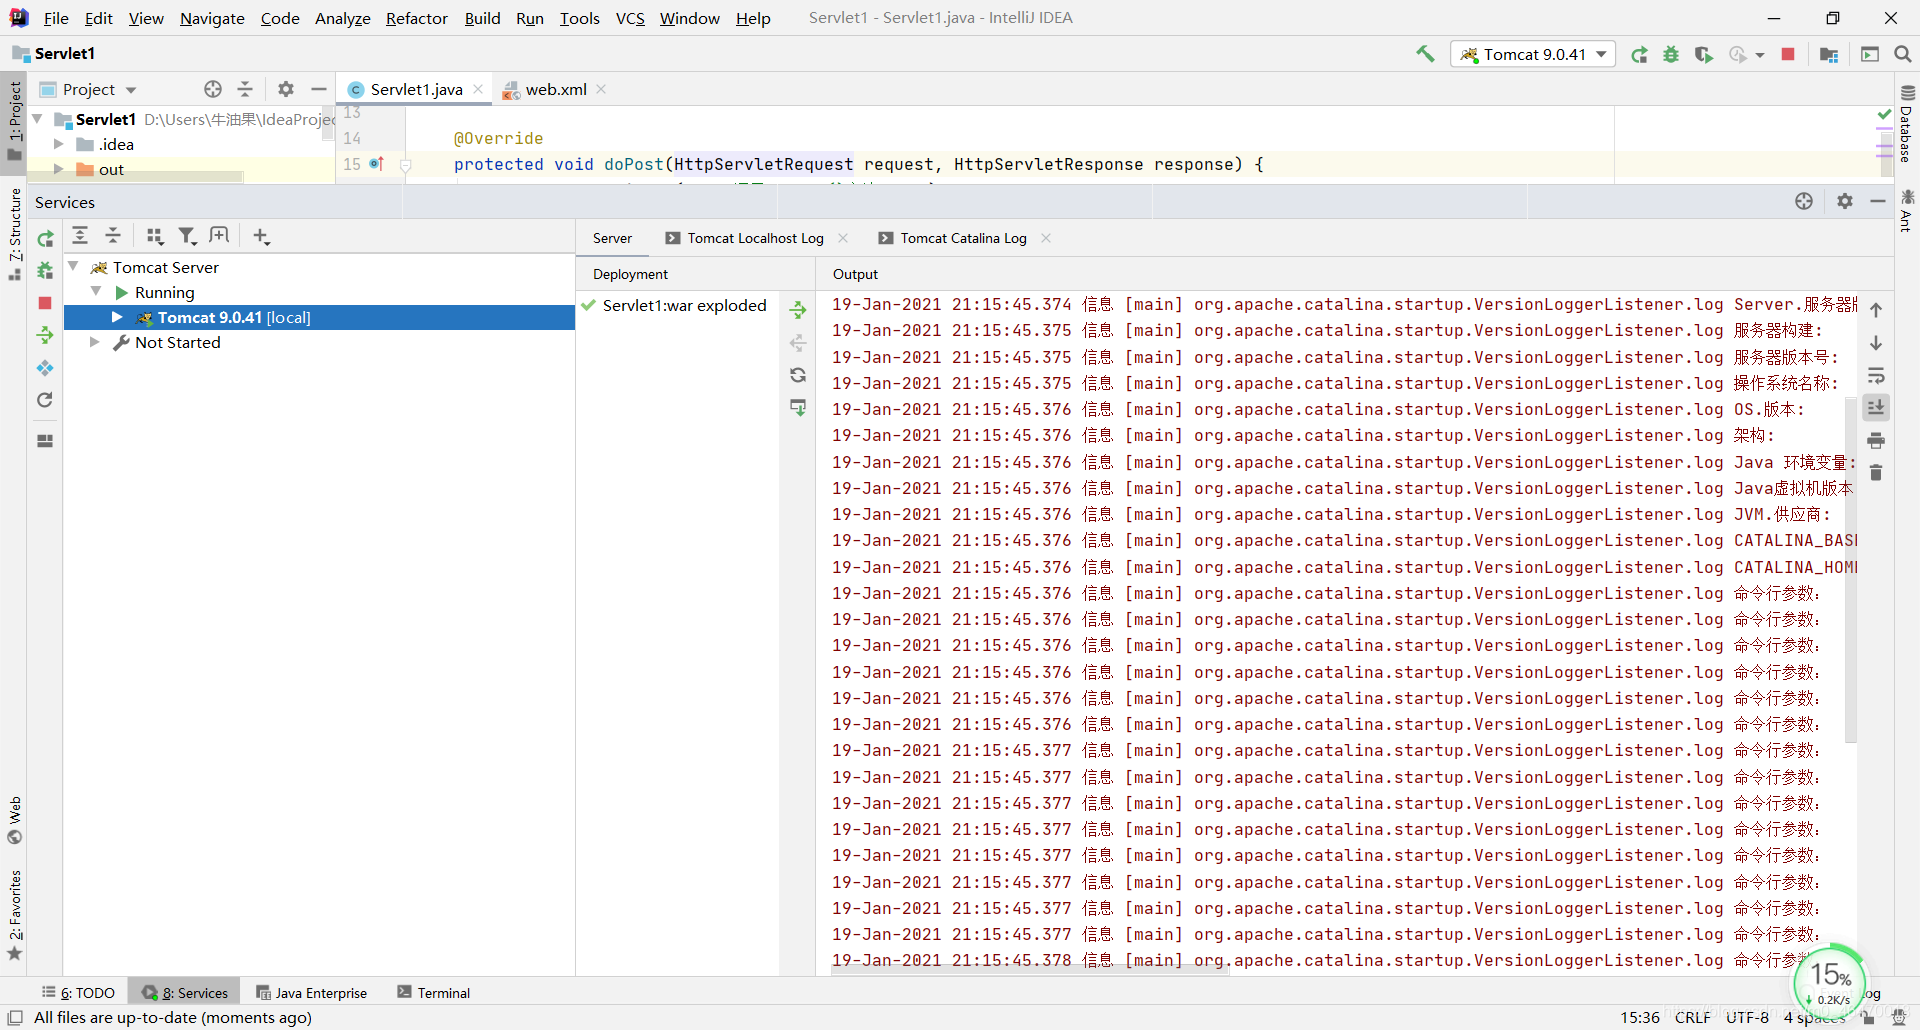Screen dimensions: 1920x1030
Task: Click the Restore Layout icon in Services sidebar
Action: (x=45, y=441)
